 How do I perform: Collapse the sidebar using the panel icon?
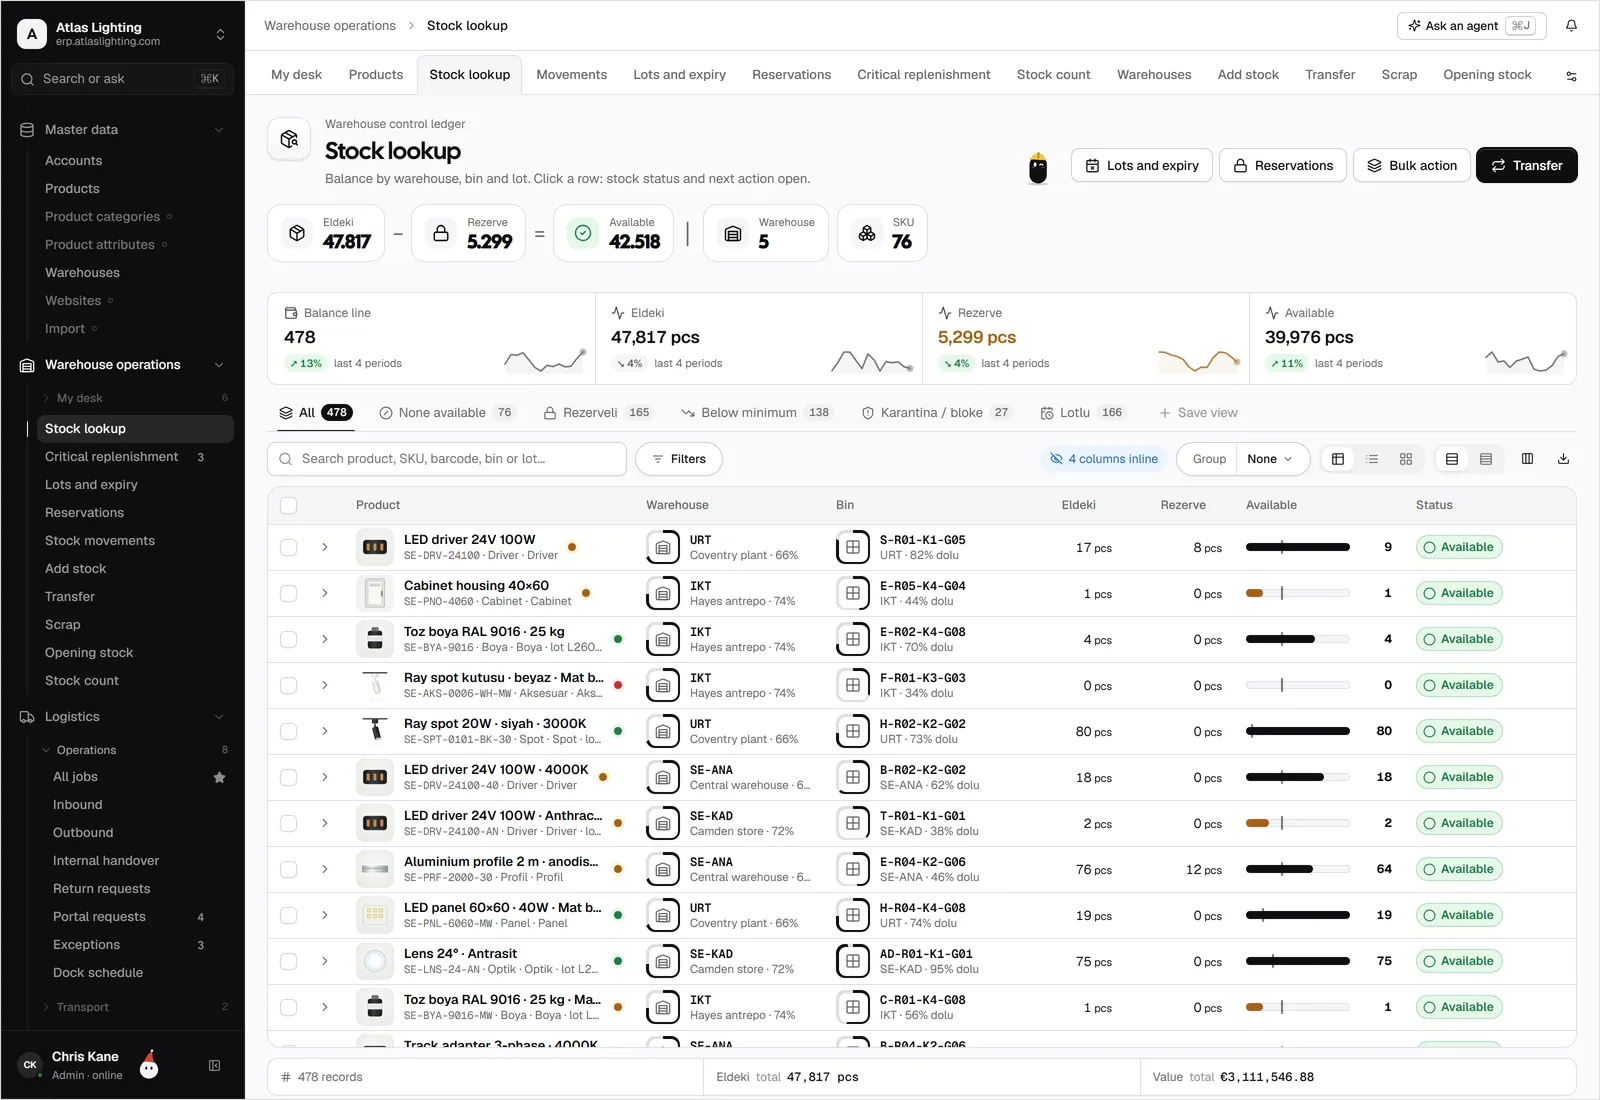tap(214, 1066)
